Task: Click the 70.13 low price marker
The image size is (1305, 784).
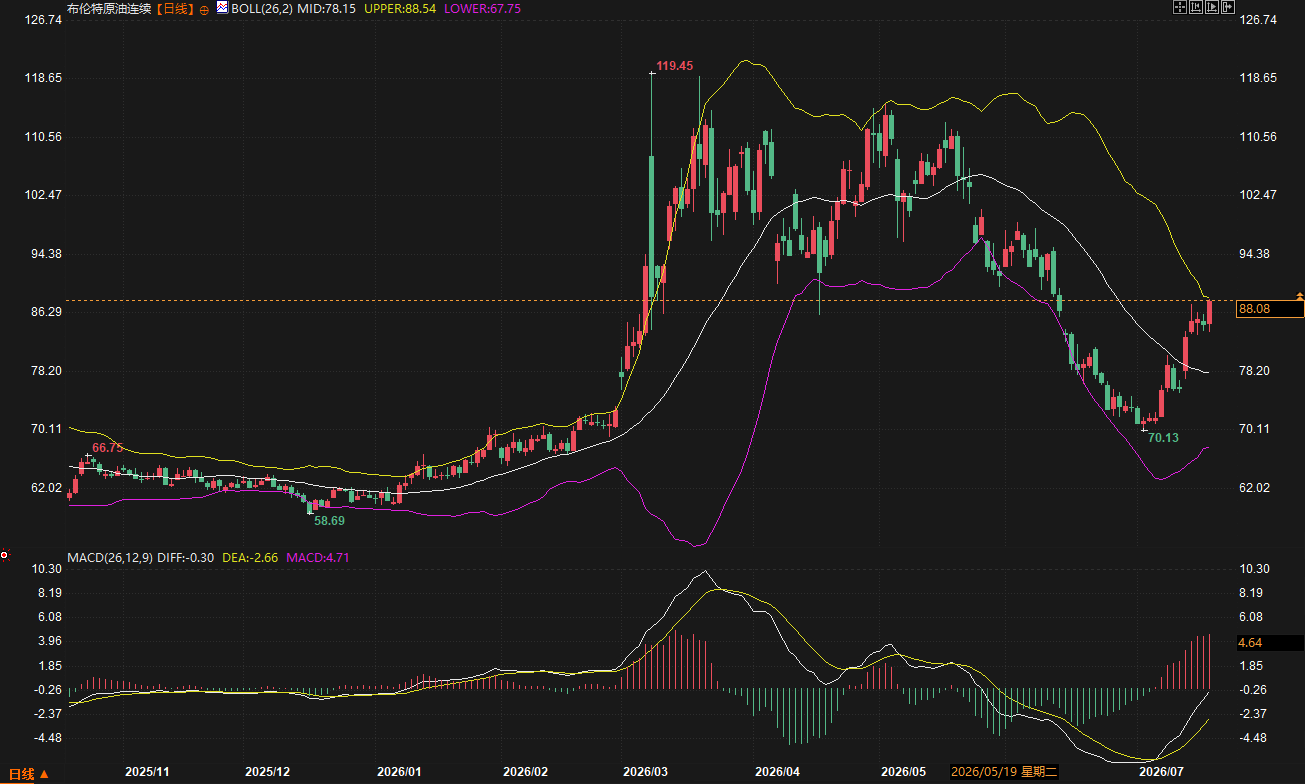Action: point(1163,438)
